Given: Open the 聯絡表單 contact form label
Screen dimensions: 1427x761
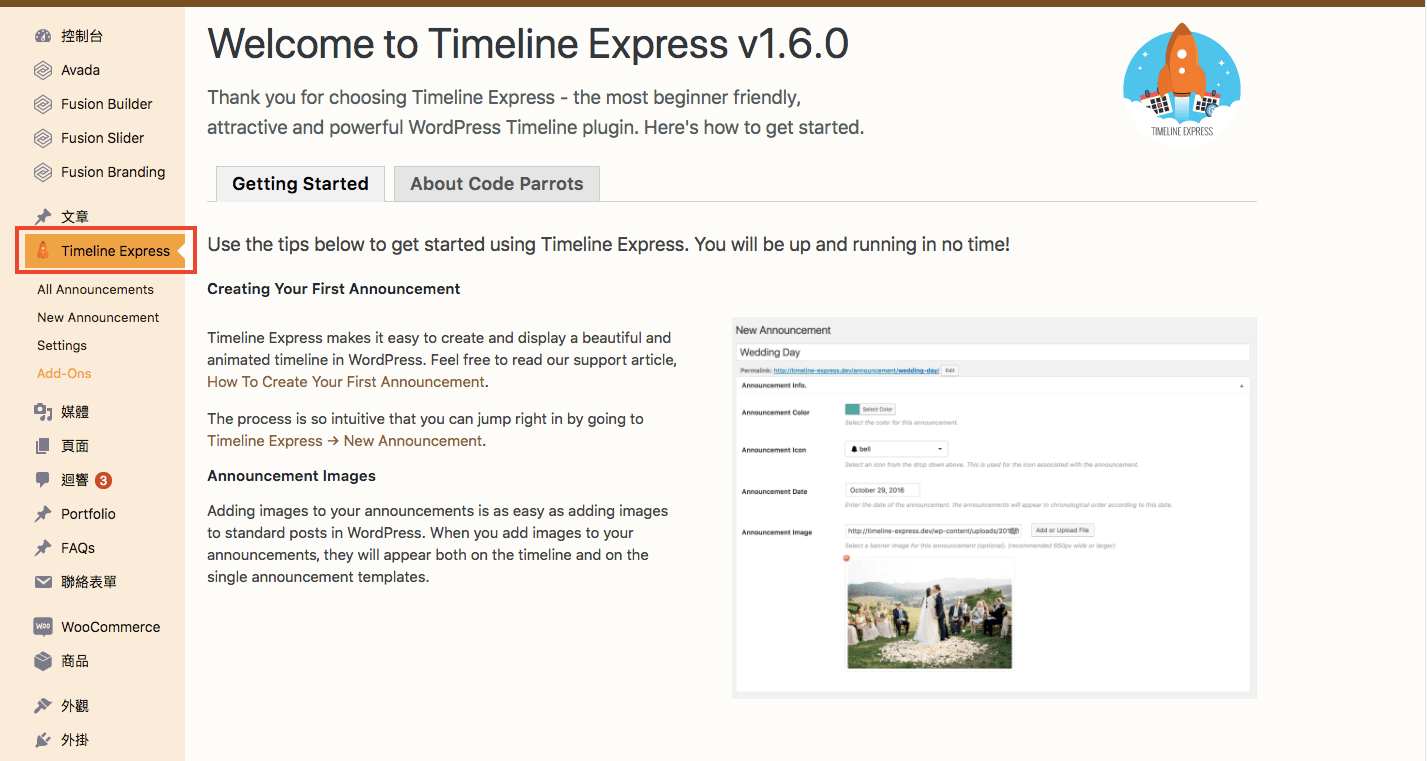Looking at the screenshot, I should [89, 582].
